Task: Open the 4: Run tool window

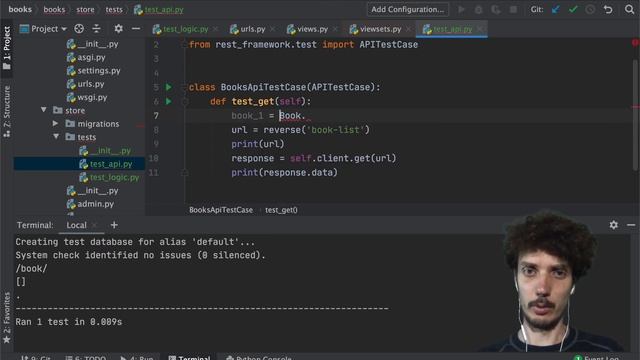Action: (136, 358)
